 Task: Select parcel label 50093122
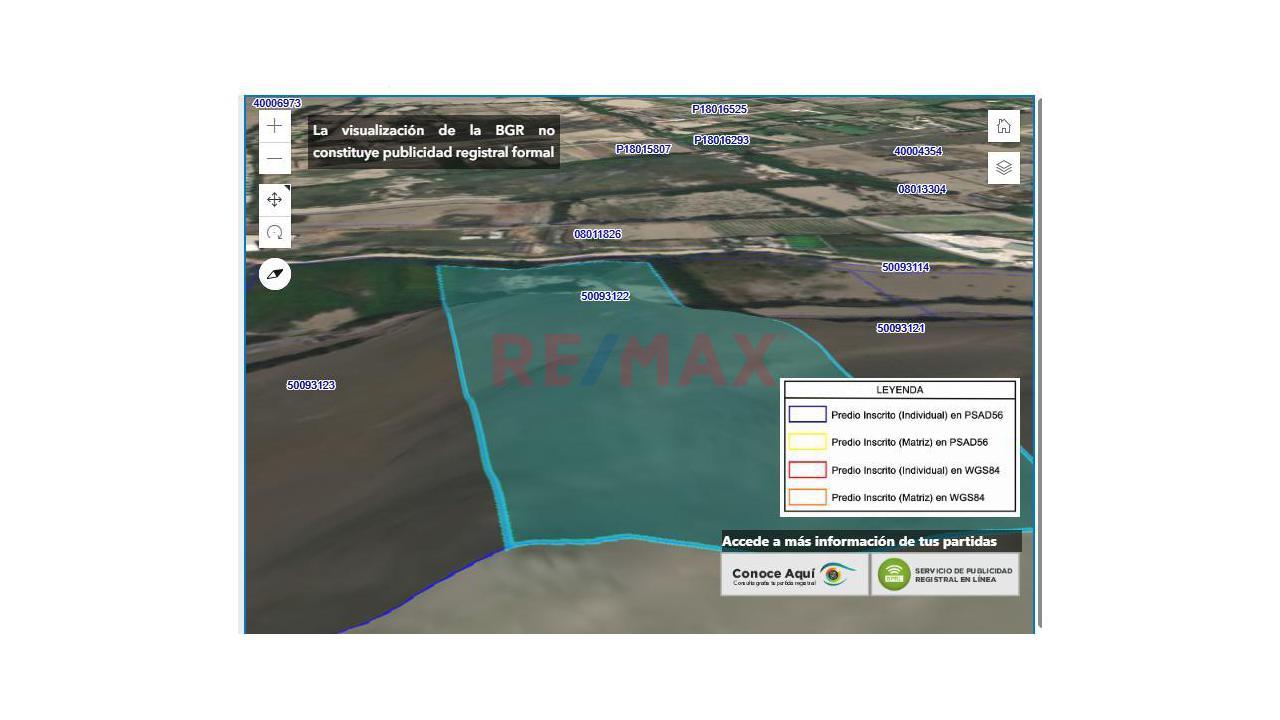(605, 296)
